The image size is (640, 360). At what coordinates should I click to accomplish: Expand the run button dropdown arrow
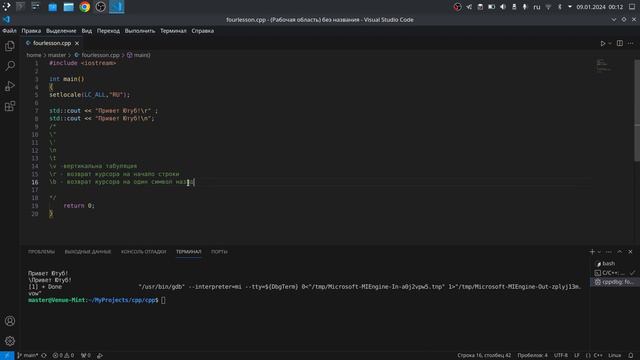[610, 43]
